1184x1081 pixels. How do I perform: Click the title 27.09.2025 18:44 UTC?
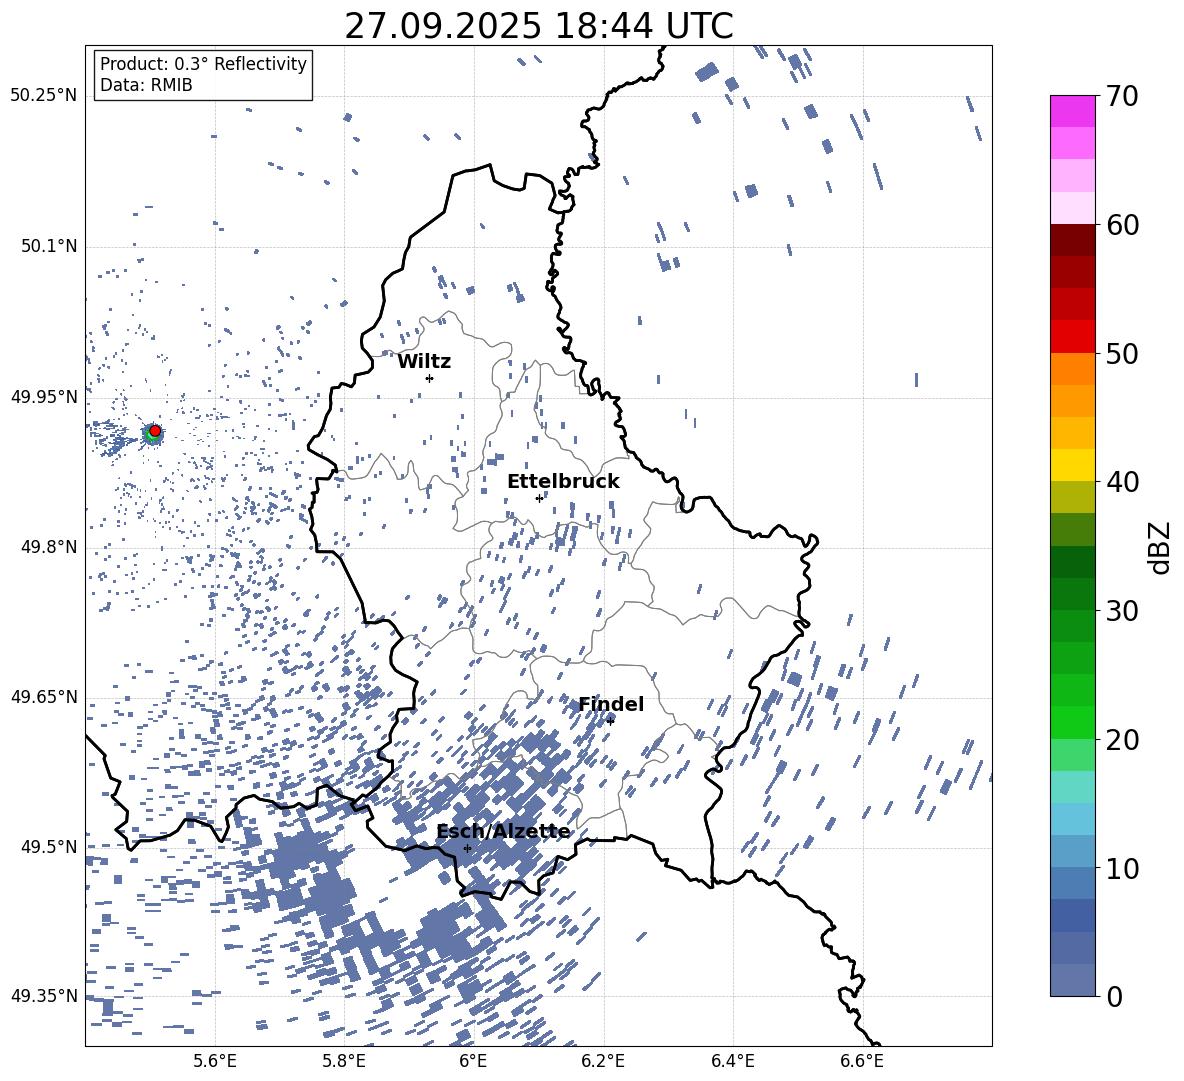click(538, 26)
